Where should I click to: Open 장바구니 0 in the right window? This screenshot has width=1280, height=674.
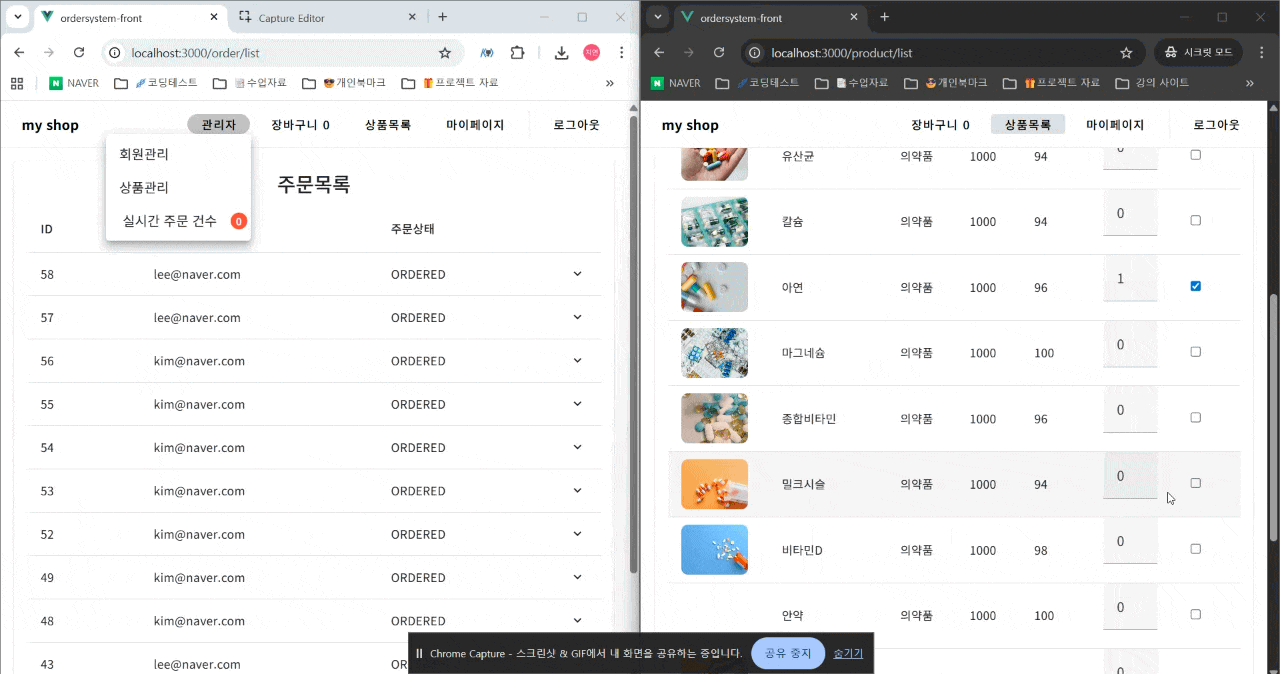pyautogui.click(x=940, y=125)
